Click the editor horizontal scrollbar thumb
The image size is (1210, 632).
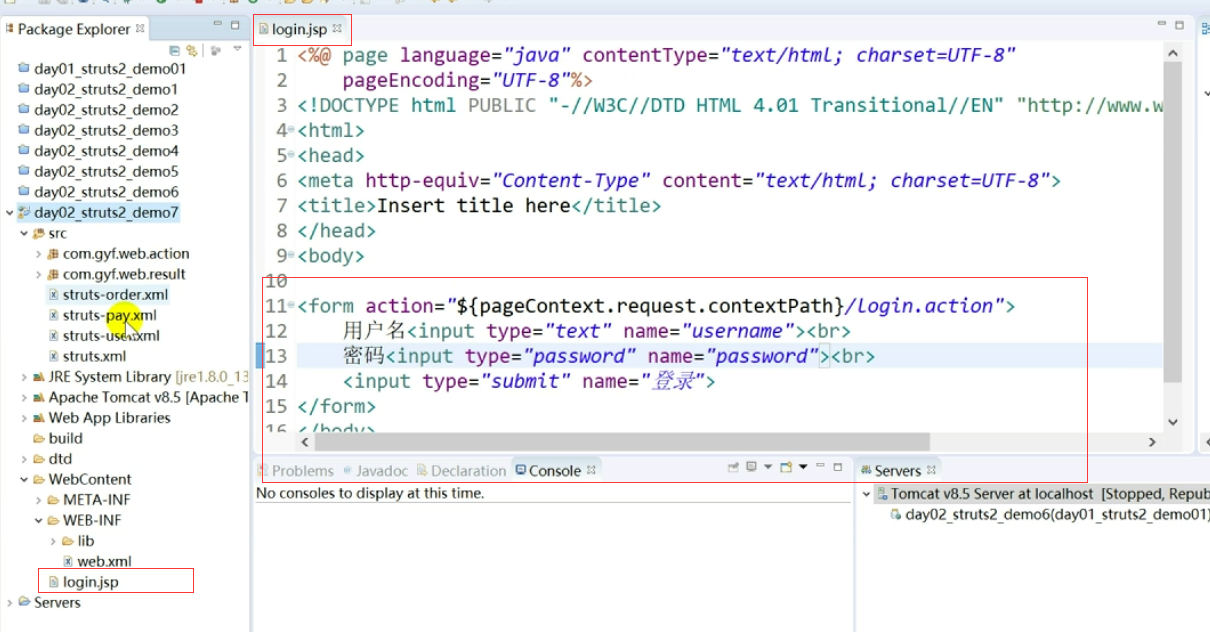click(x=622, y=441)
